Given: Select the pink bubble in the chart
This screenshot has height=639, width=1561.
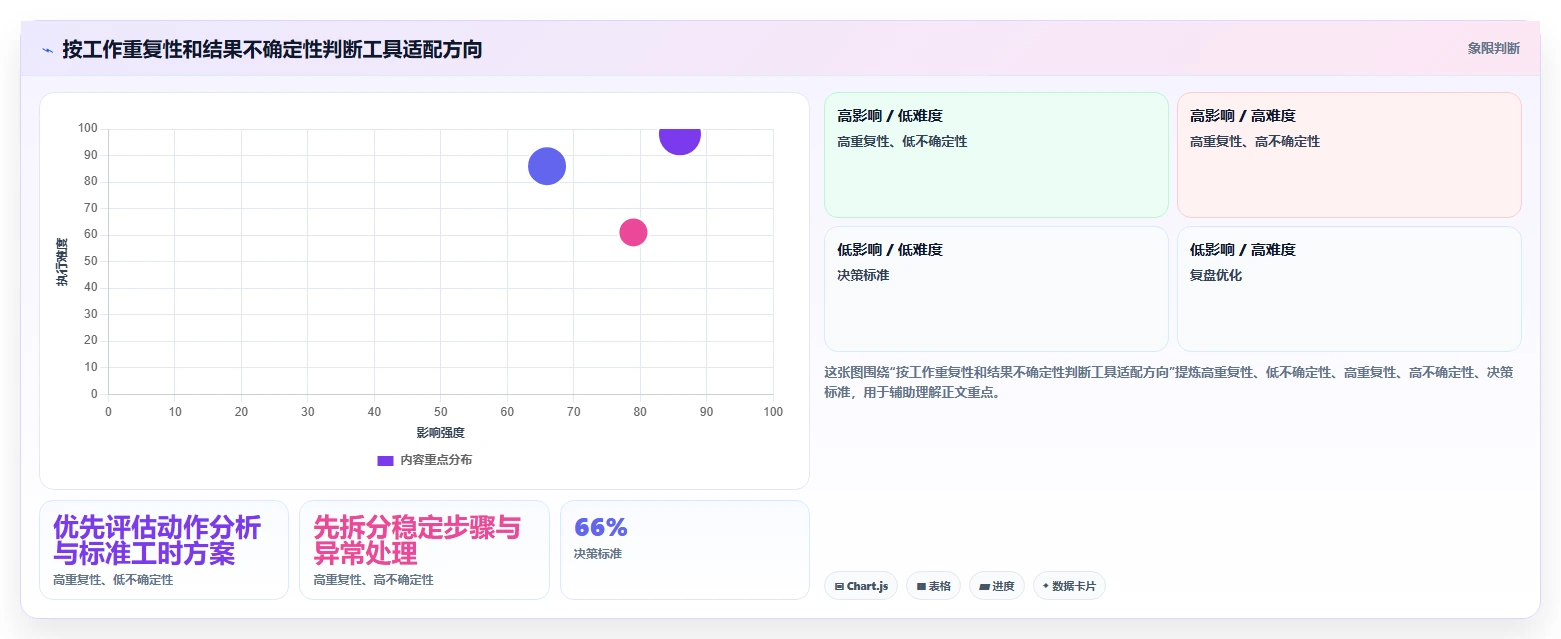Looking at the screenshot, I should tap(633, 232).
